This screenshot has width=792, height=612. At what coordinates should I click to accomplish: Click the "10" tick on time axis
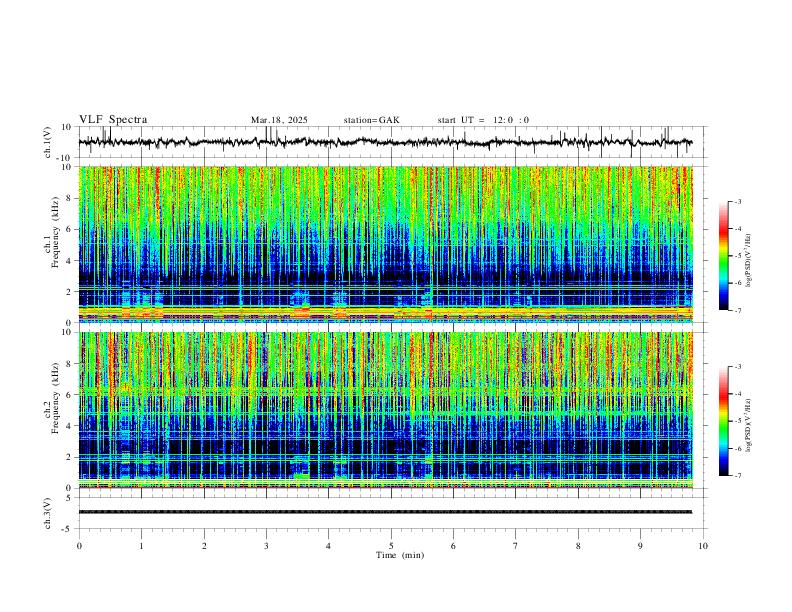(x=703, y=546)
